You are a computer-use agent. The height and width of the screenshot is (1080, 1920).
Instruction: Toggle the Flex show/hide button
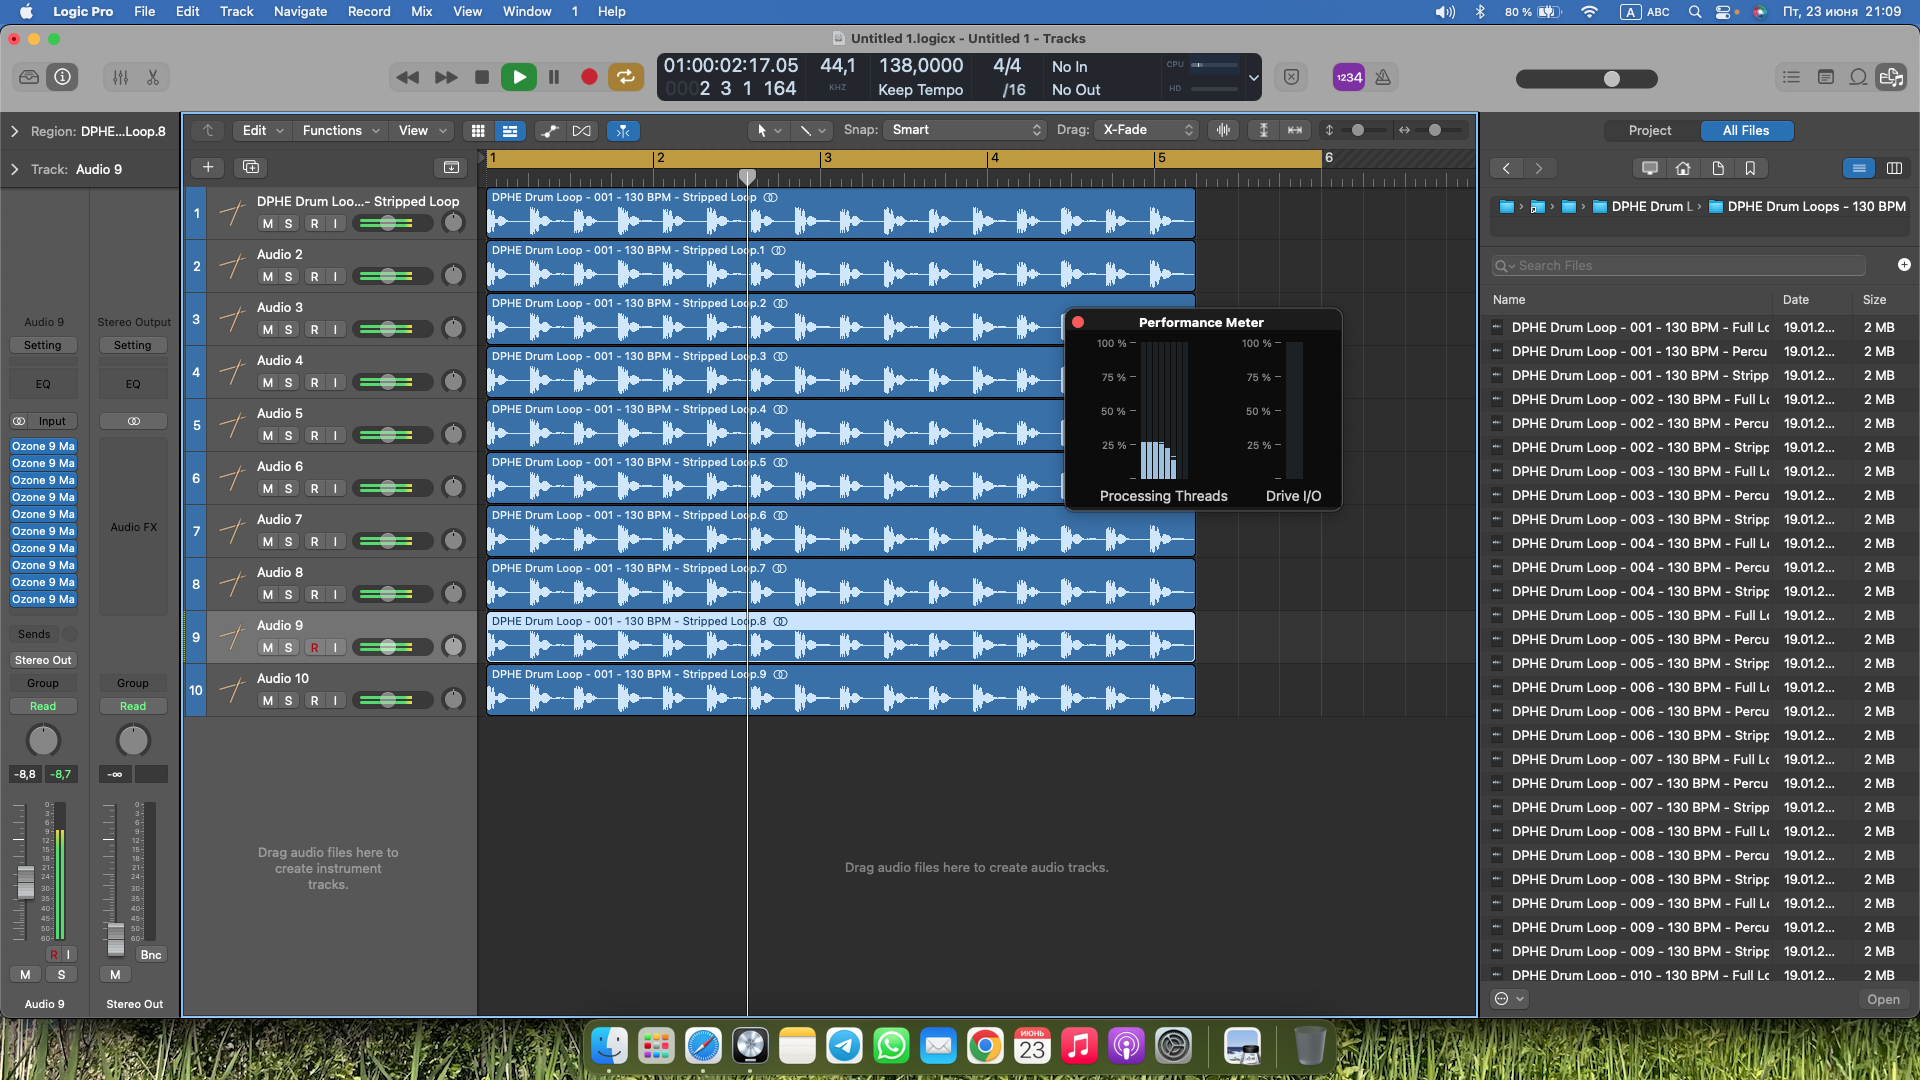coord(581,131)
